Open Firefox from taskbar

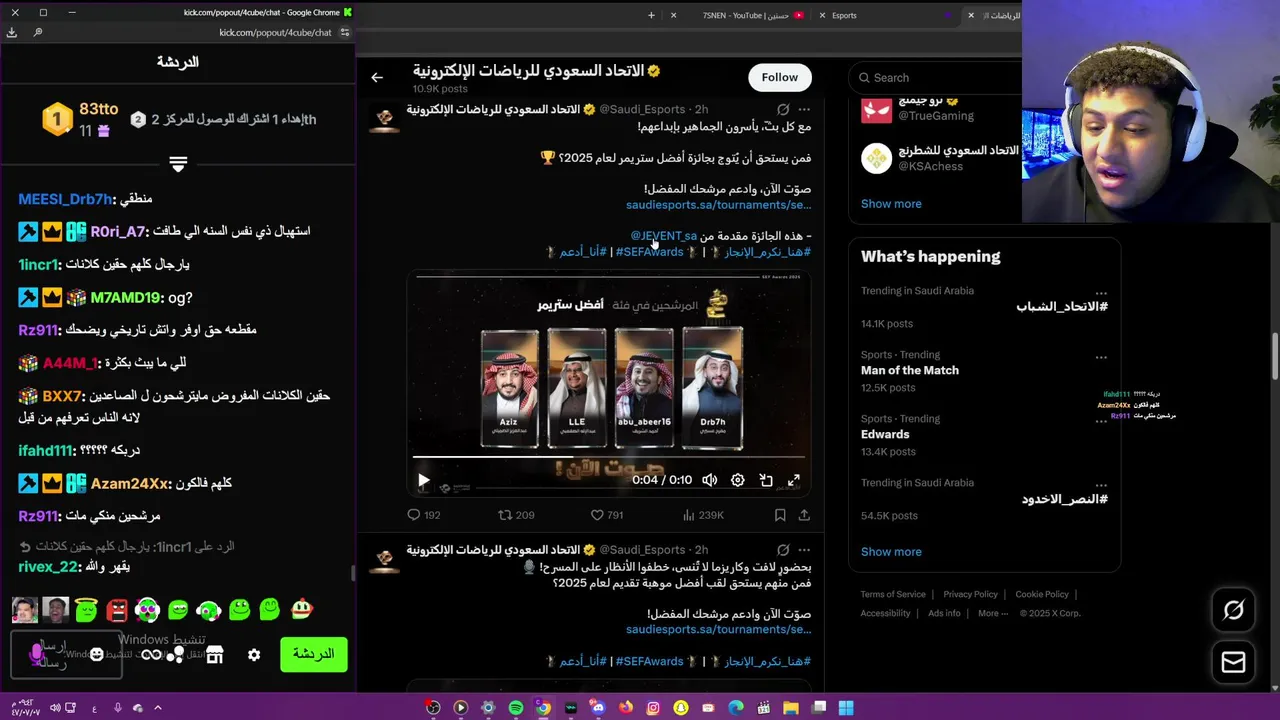(x=626, y=708)
